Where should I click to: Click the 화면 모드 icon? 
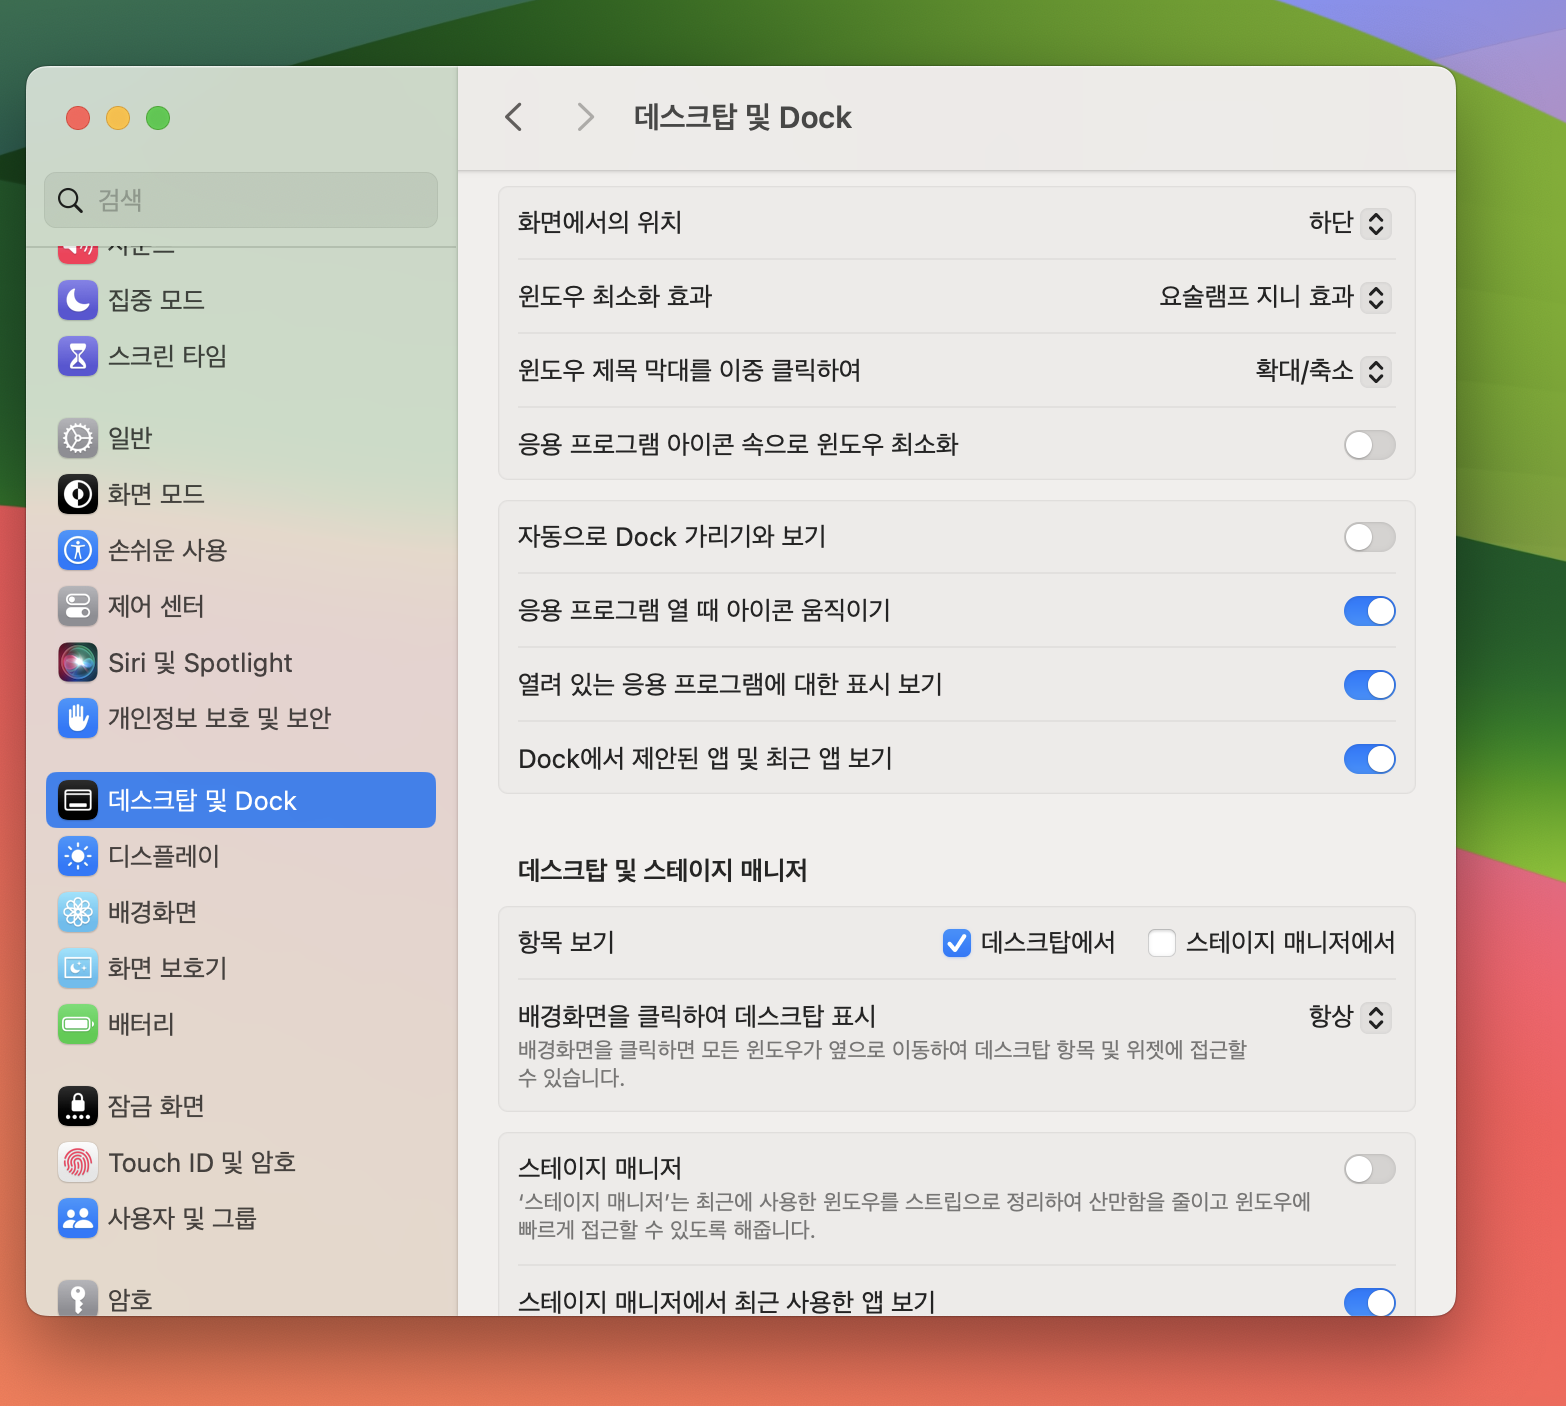click(78, 494)
